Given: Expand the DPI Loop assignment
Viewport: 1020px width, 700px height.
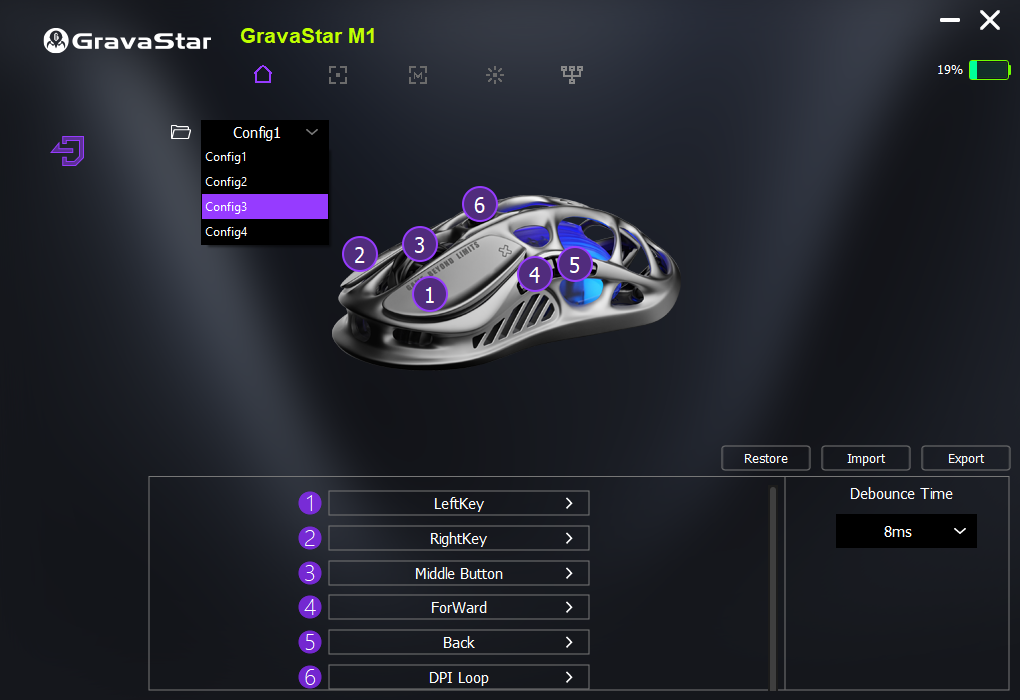Looking at the screenshot, I should click(459, 677).
